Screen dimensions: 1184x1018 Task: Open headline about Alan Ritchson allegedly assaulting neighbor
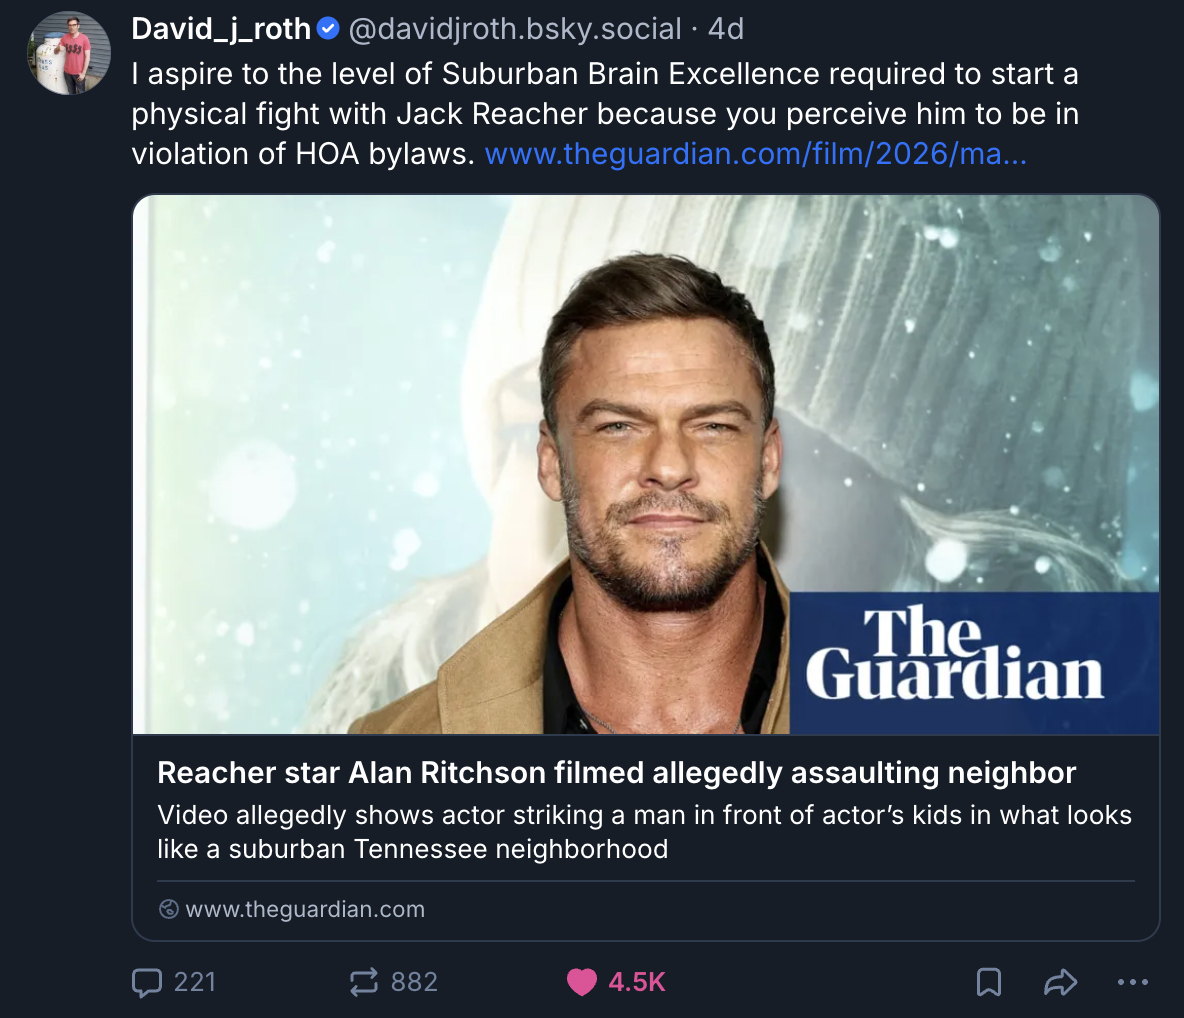(x=616, y=773)
